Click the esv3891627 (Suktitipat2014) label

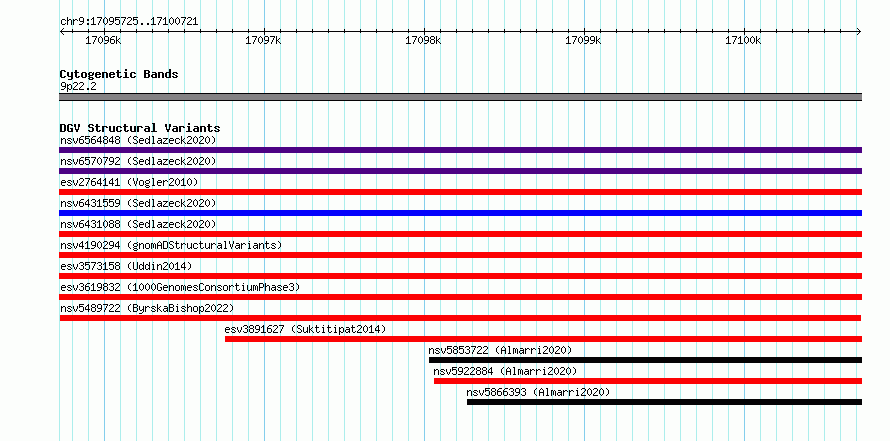305,329
